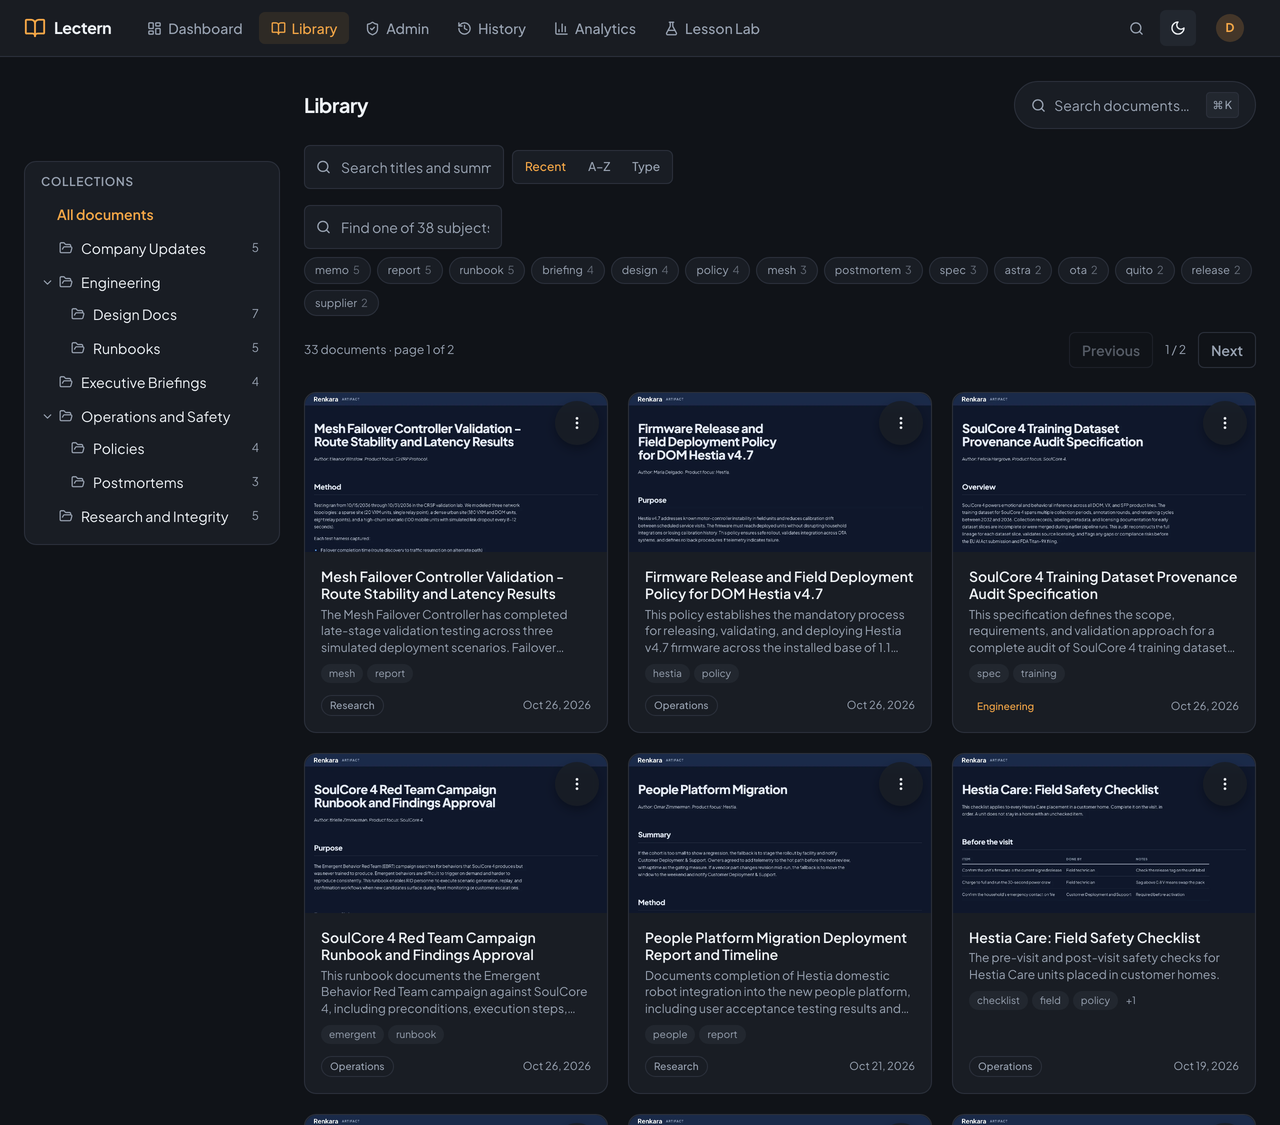Open the Engineering category link on SoulCore card
The width and height of the screenshot is (1280, 1125).
(1005, 706)
